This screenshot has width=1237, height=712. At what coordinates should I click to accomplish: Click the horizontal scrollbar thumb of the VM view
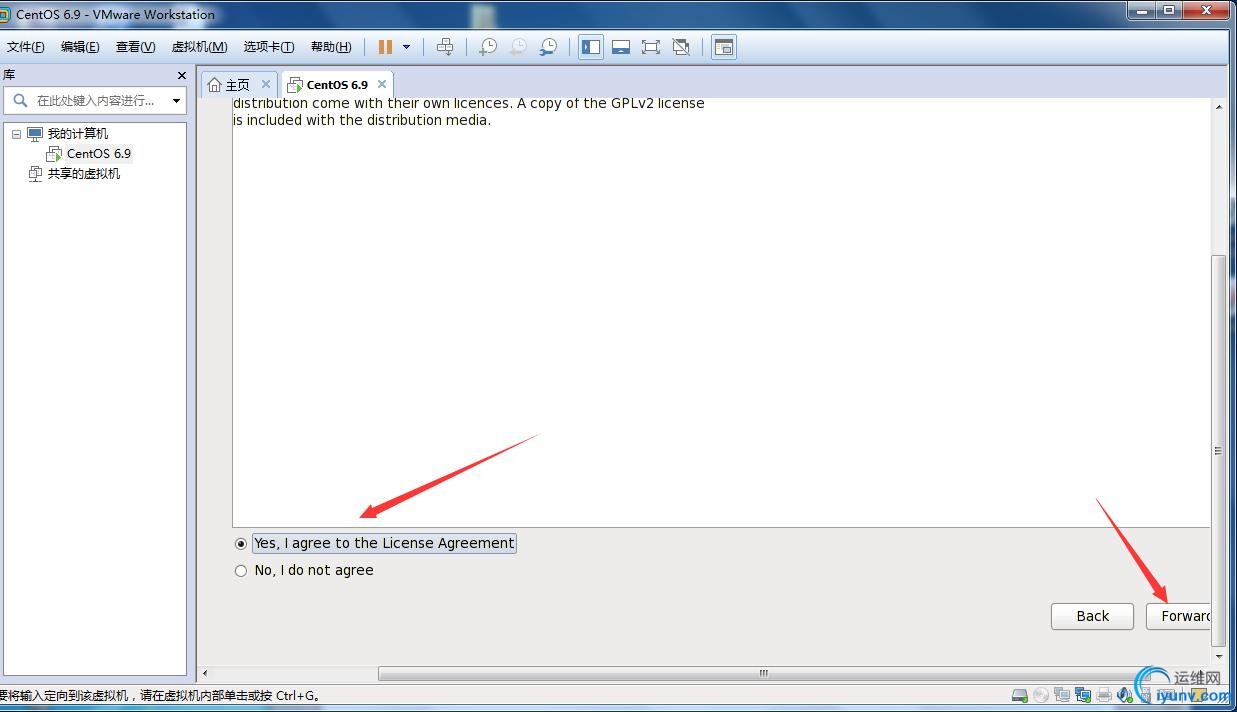[x=763, y=673]
